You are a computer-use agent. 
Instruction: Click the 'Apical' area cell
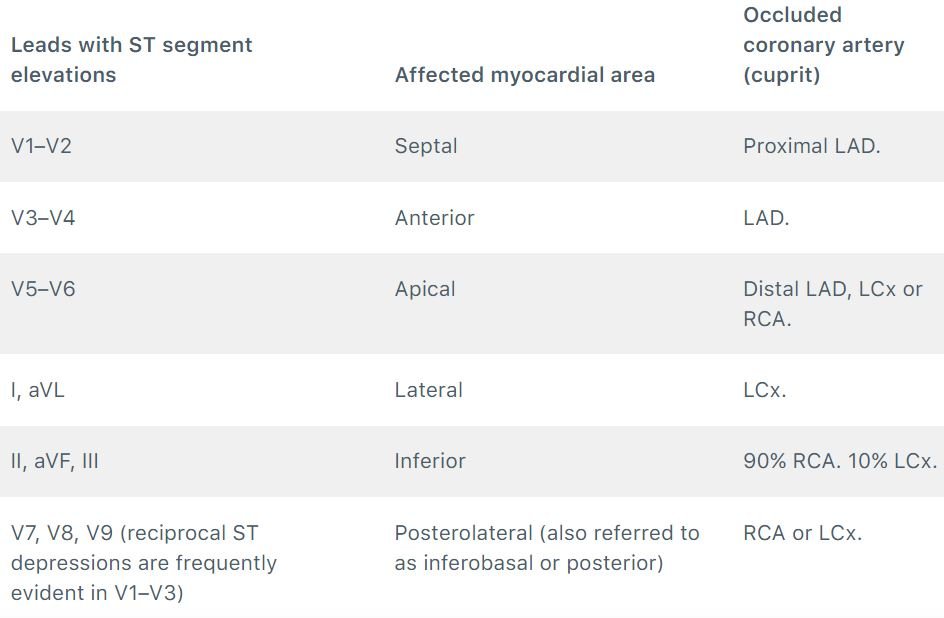(424, 289)
